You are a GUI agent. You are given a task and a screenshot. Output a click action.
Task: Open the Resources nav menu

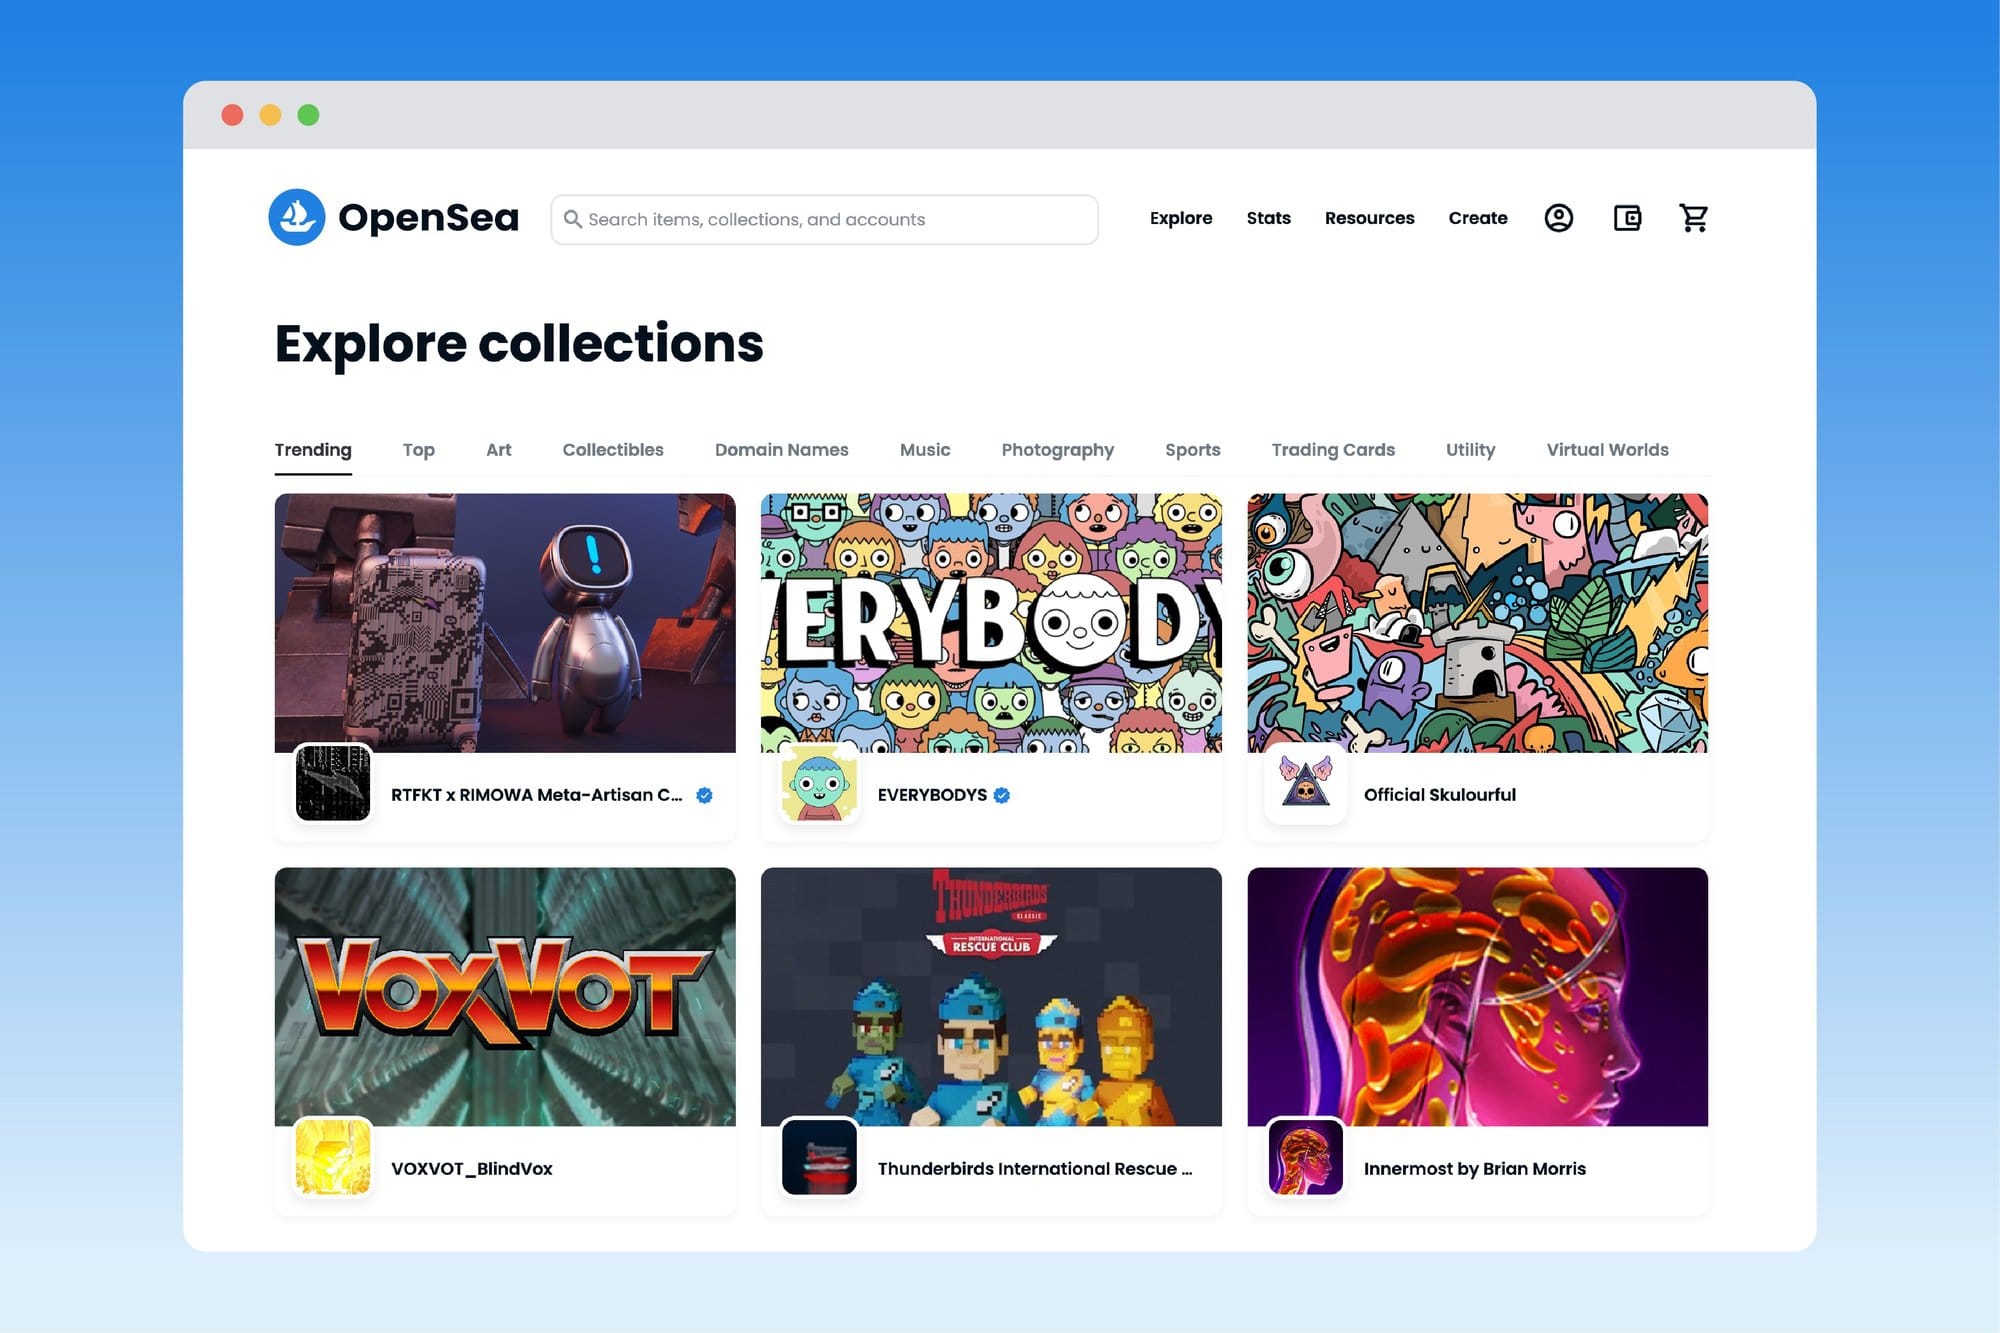(x=1369, y=218)
